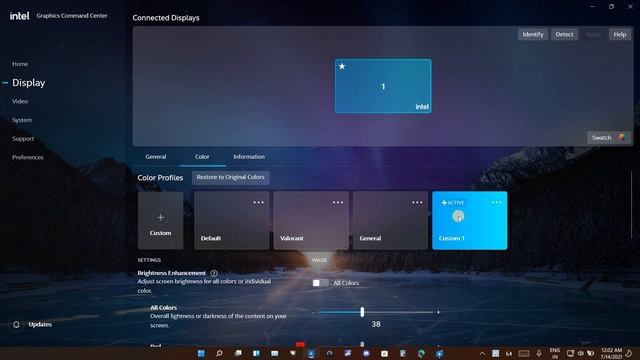Click the Detect button
This screenshot has height=360, width=640.
coord(564,34)
